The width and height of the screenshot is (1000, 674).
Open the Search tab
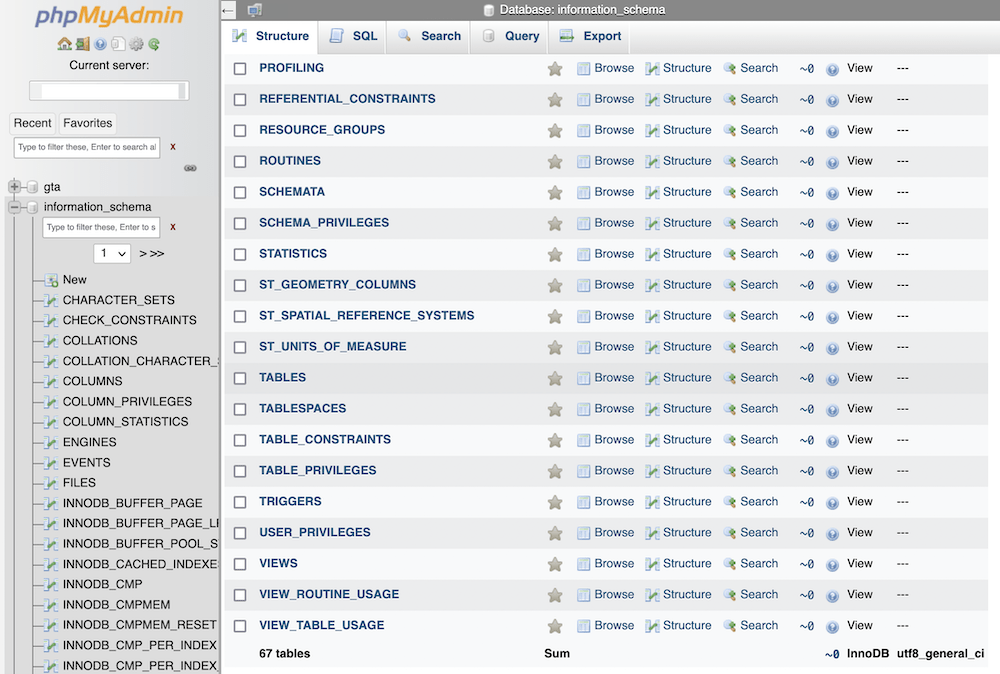point(430,36)
